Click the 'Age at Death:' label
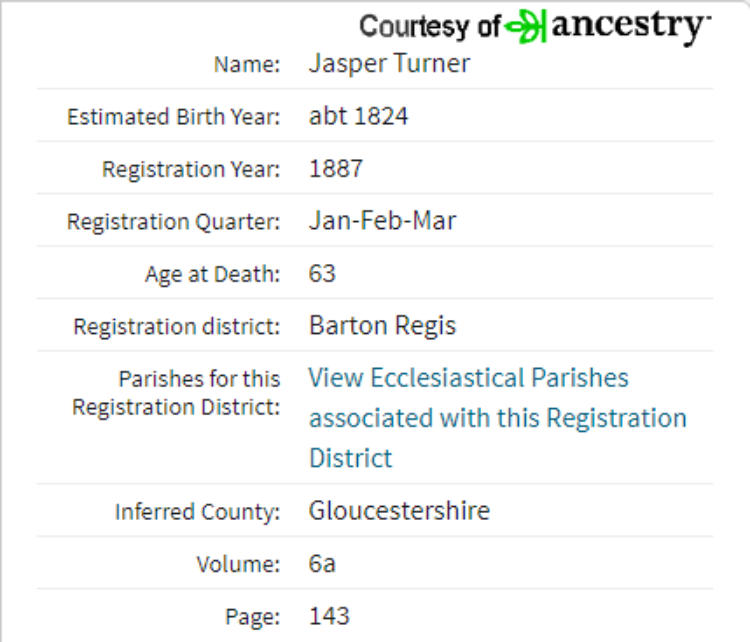Screen dimensions: 750x642 212,275
